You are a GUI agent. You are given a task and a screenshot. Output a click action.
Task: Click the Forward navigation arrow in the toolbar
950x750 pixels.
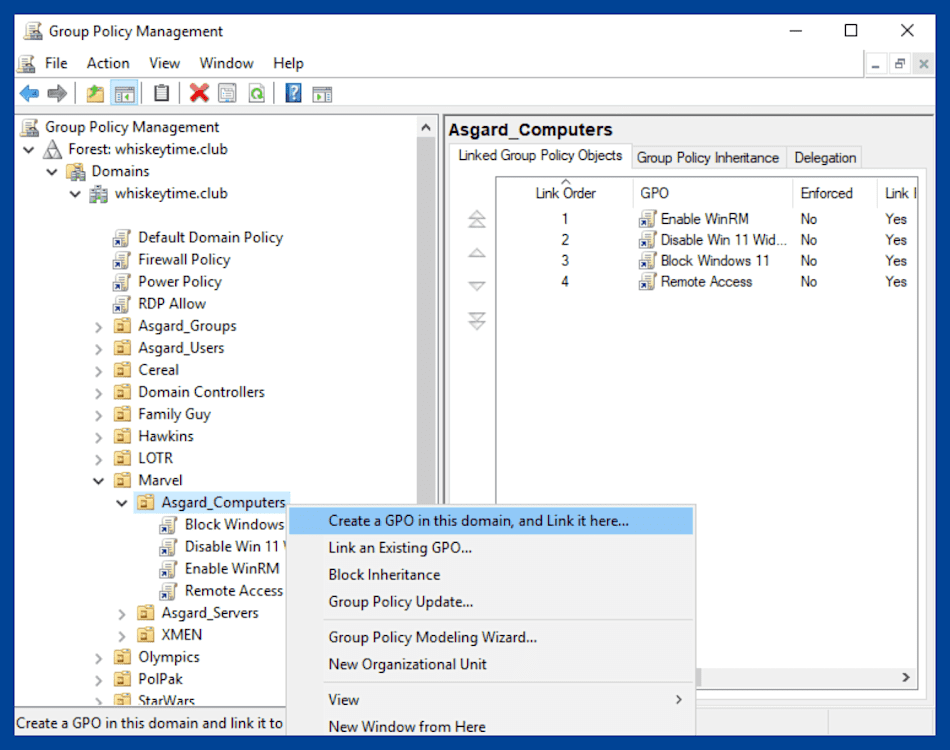57,93
